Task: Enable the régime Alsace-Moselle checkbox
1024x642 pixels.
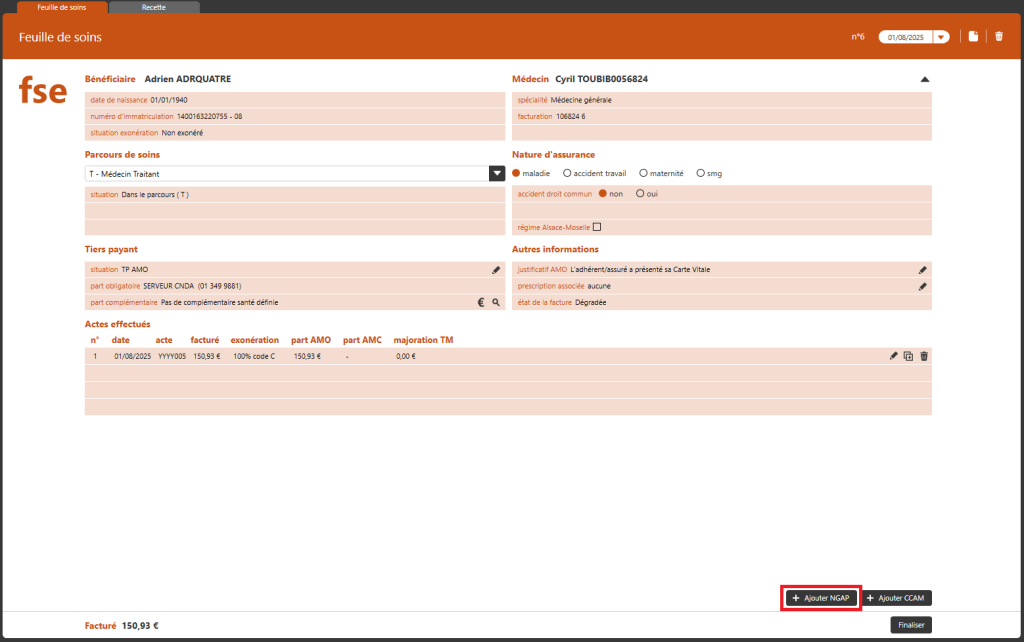Action: click(597, 227)
